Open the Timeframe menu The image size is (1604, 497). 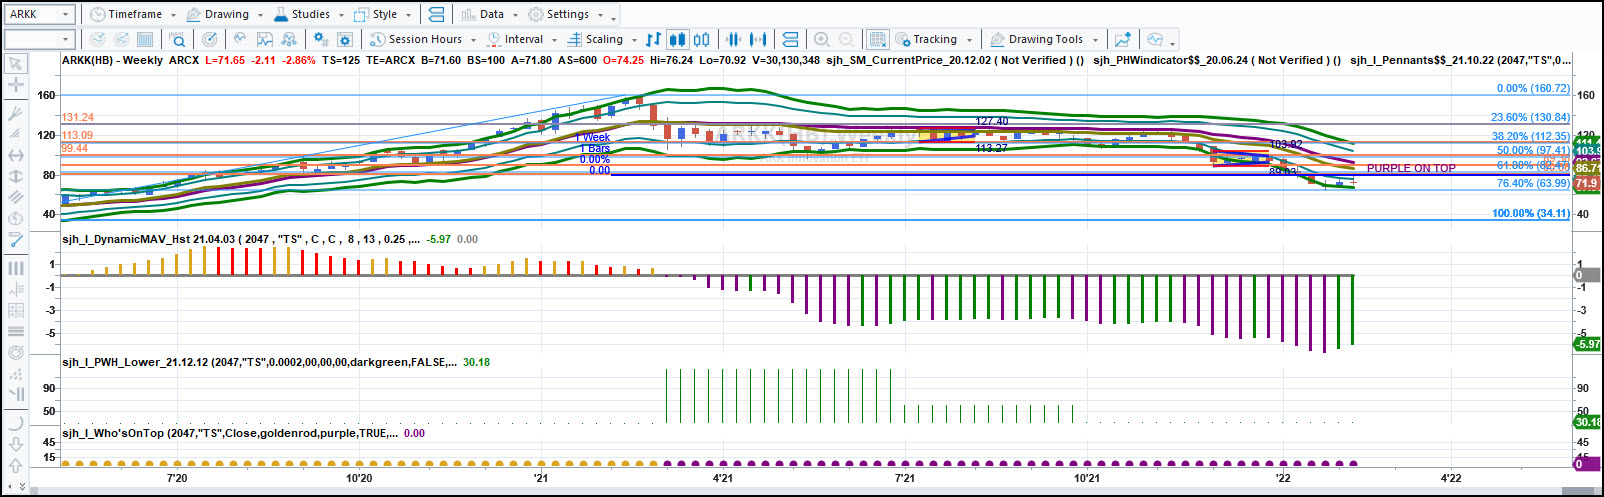[133, 14]
